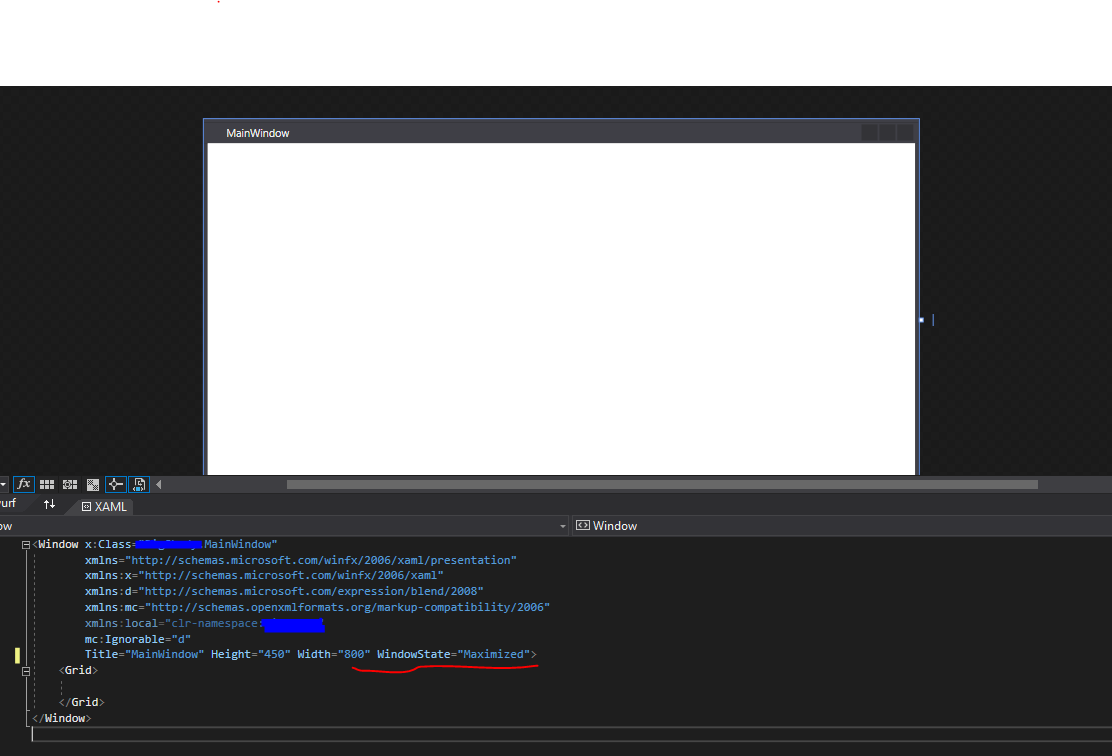Click the WindowState Maximized value in code
The width and height of the screenshot is (1112, 756).
[x=493, y=654]
